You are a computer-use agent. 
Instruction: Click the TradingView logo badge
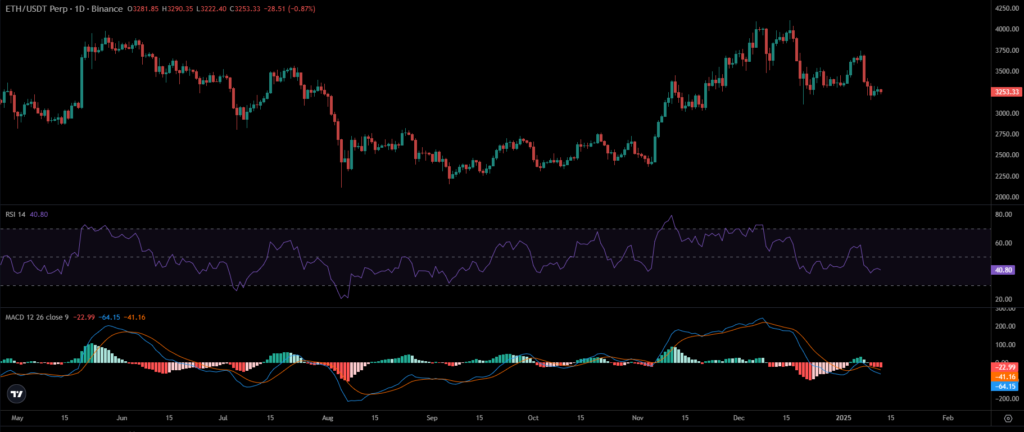pyautogui.click(x=16, y=394)
